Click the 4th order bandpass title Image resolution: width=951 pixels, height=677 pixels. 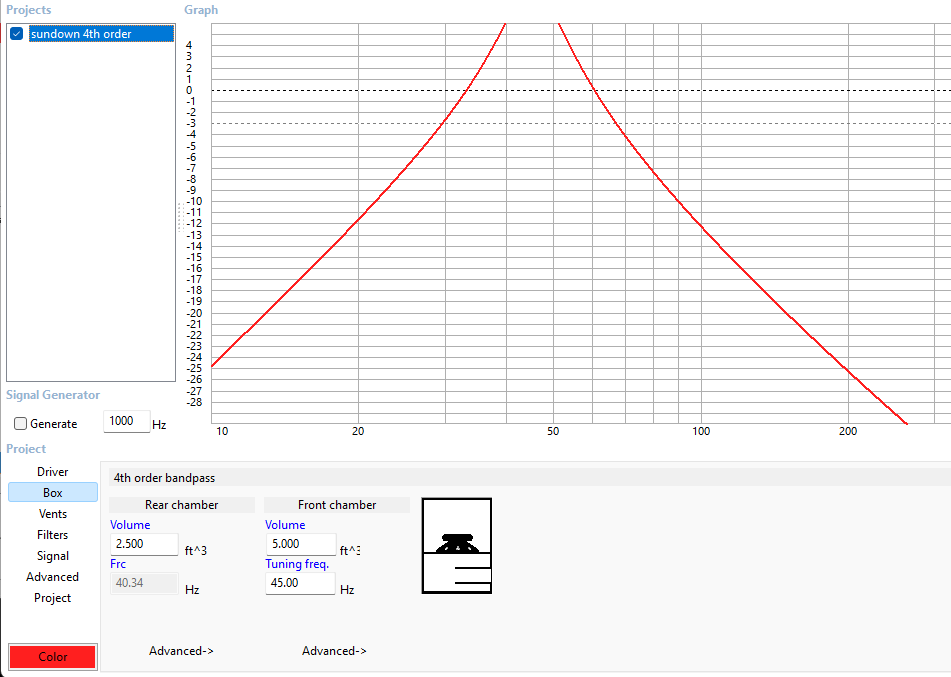coord(164,478)
